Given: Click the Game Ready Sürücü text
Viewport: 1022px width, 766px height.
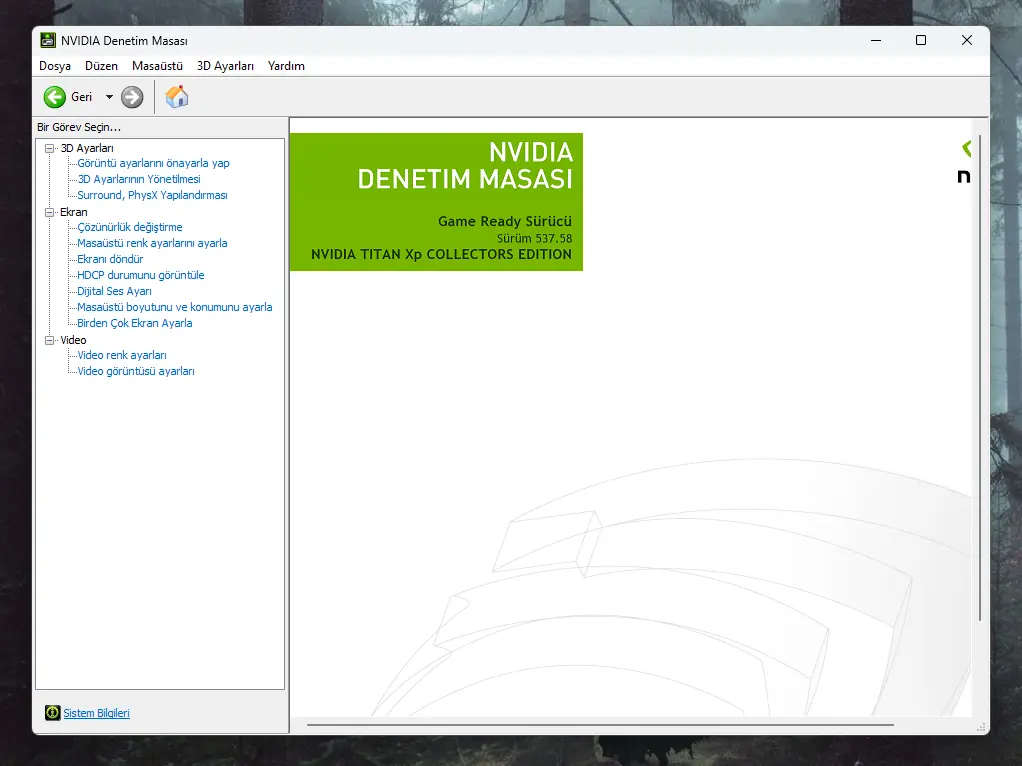Looking at the screenshot, I should [504, 222].
